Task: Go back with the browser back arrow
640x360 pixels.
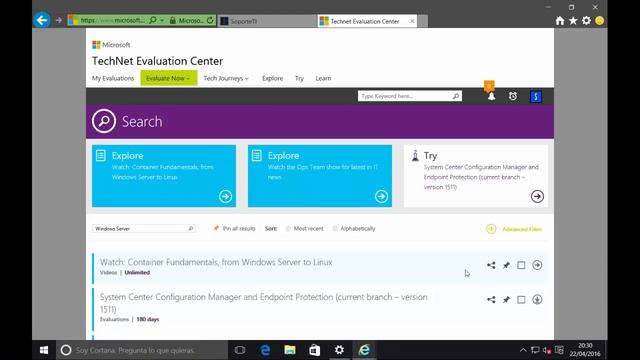Action: [x=42, y=20]
